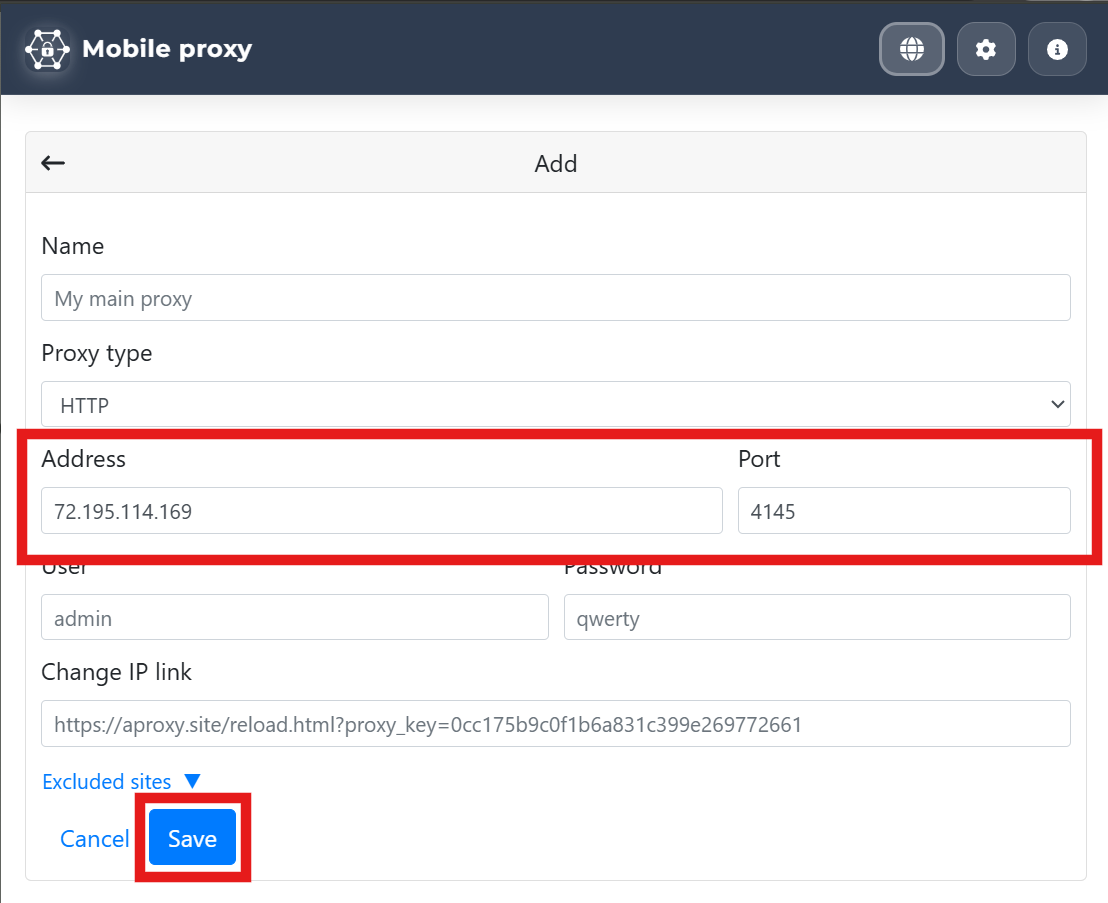Viewport: 1108px width, 903px height.
Task: Open the Proxy type HTTP dropdown
Action: tap(555, 405)
